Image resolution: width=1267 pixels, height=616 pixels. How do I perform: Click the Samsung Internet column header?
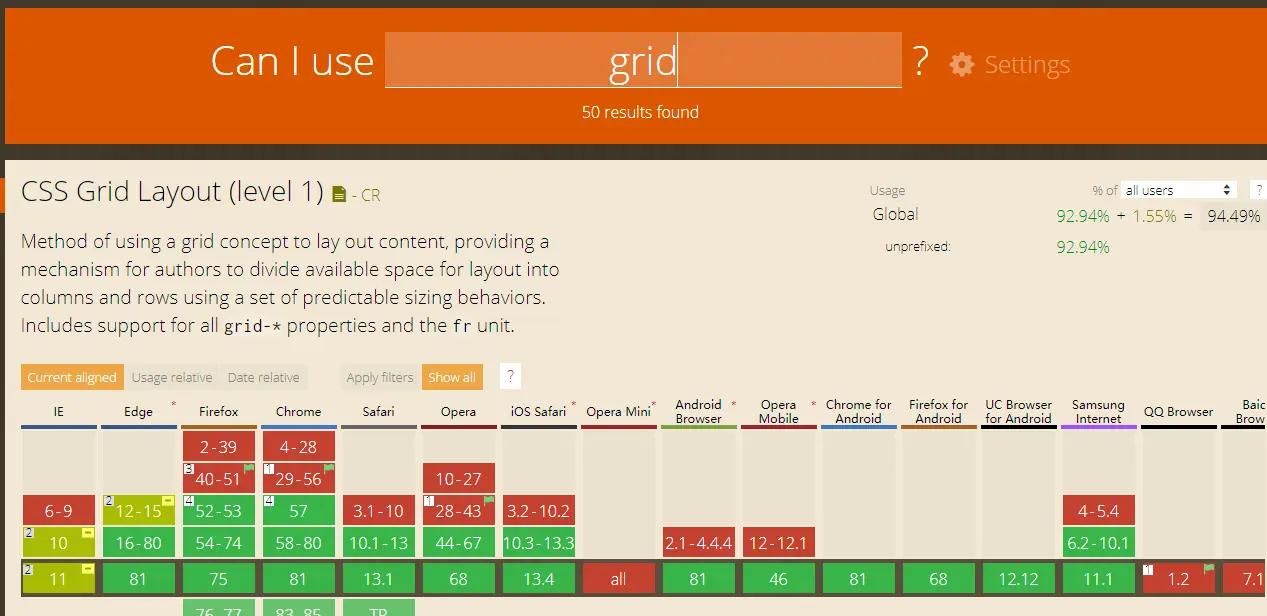click(1099, 411)
